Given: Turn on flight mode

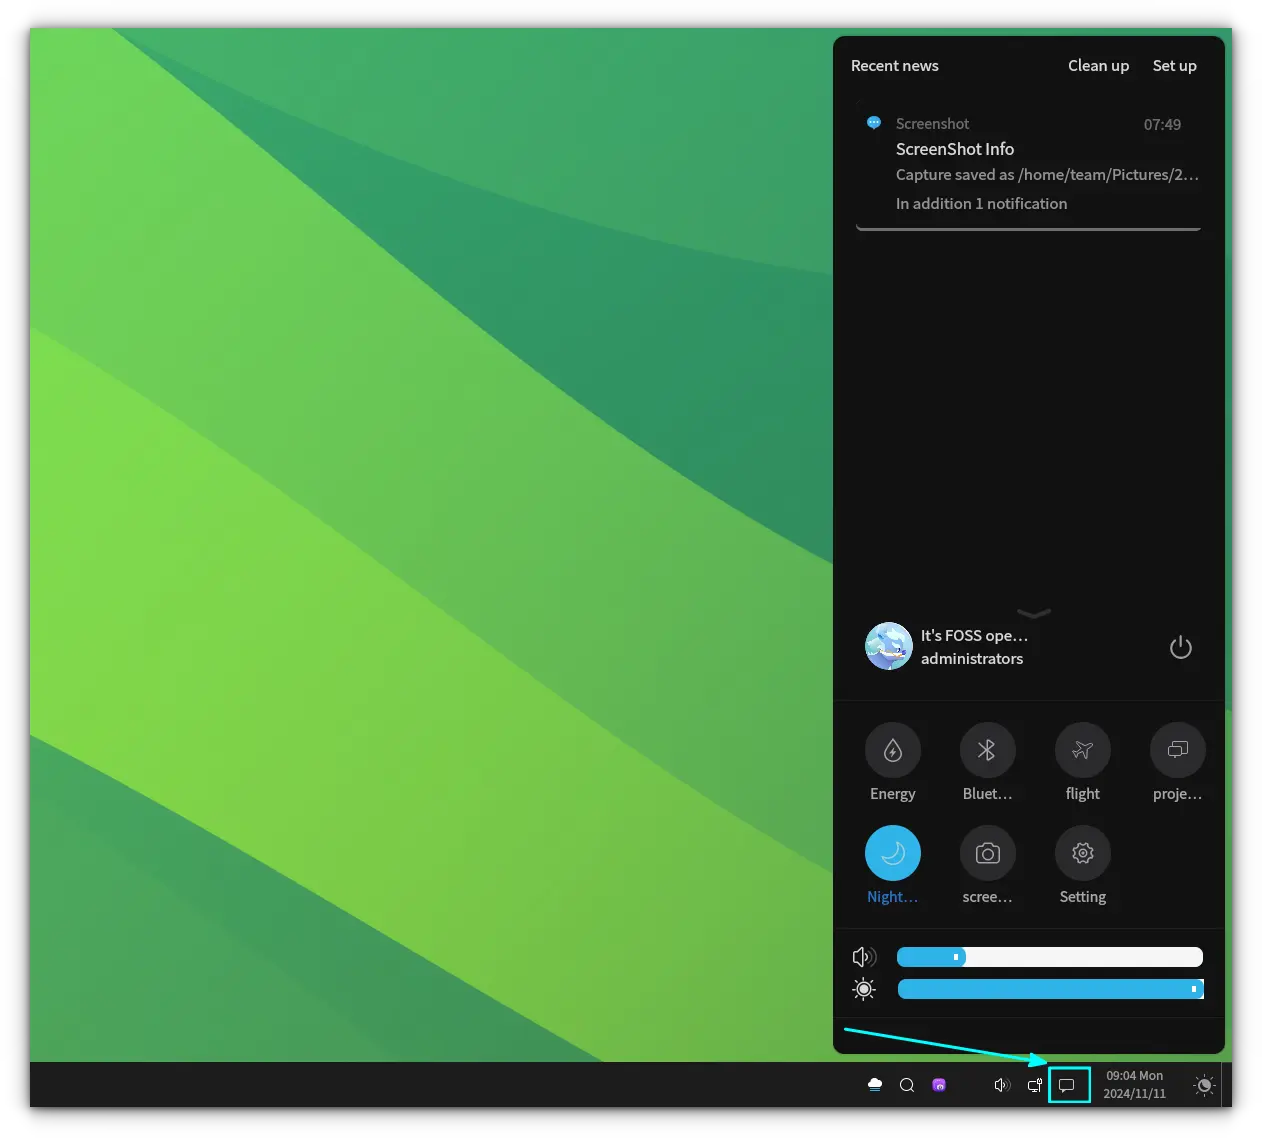Looking at the screenshot, I should pos(1082,750).
